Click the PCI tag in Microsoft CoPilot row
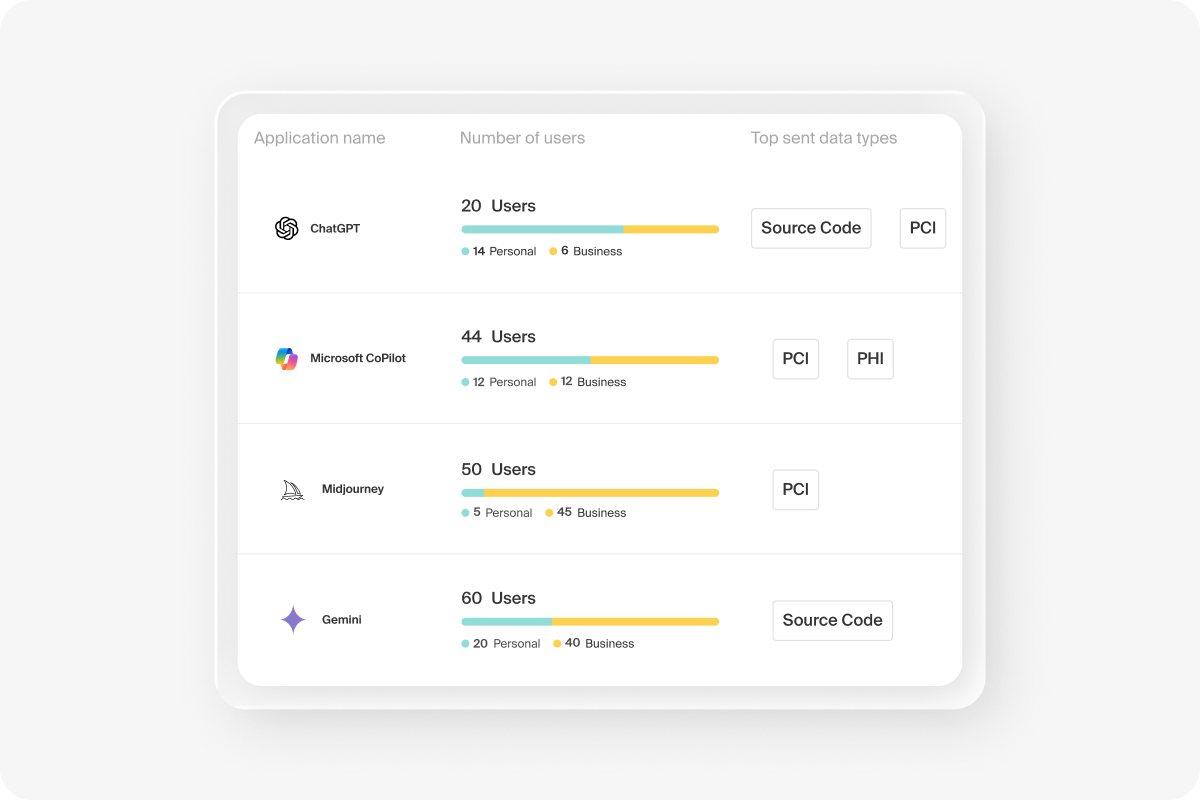 coord(796,359)
